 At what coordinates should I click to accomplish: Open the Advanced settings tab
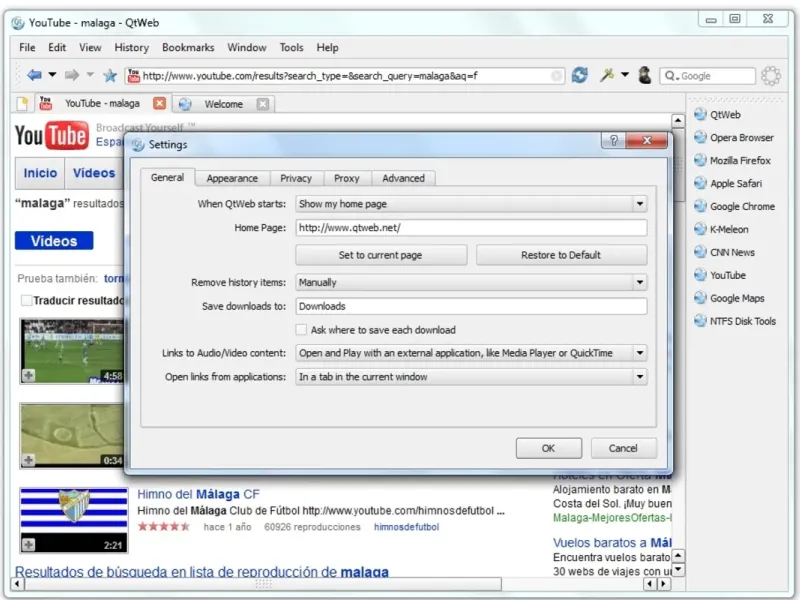403,179
